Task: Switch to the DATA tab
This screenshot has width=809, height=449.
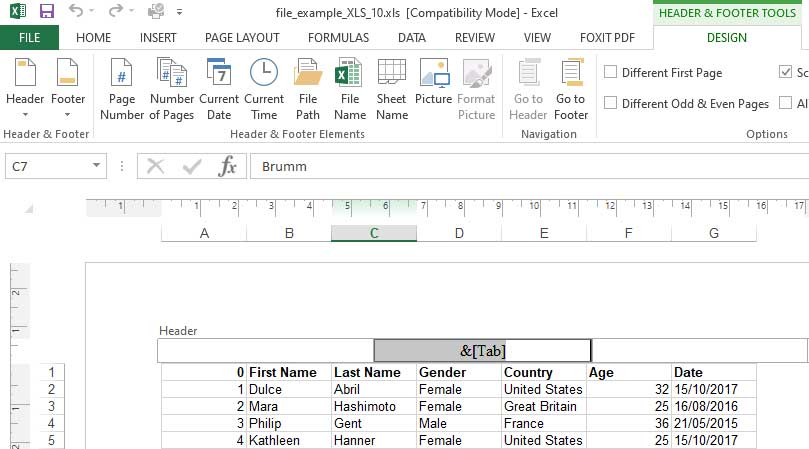Action: (412, 38)
